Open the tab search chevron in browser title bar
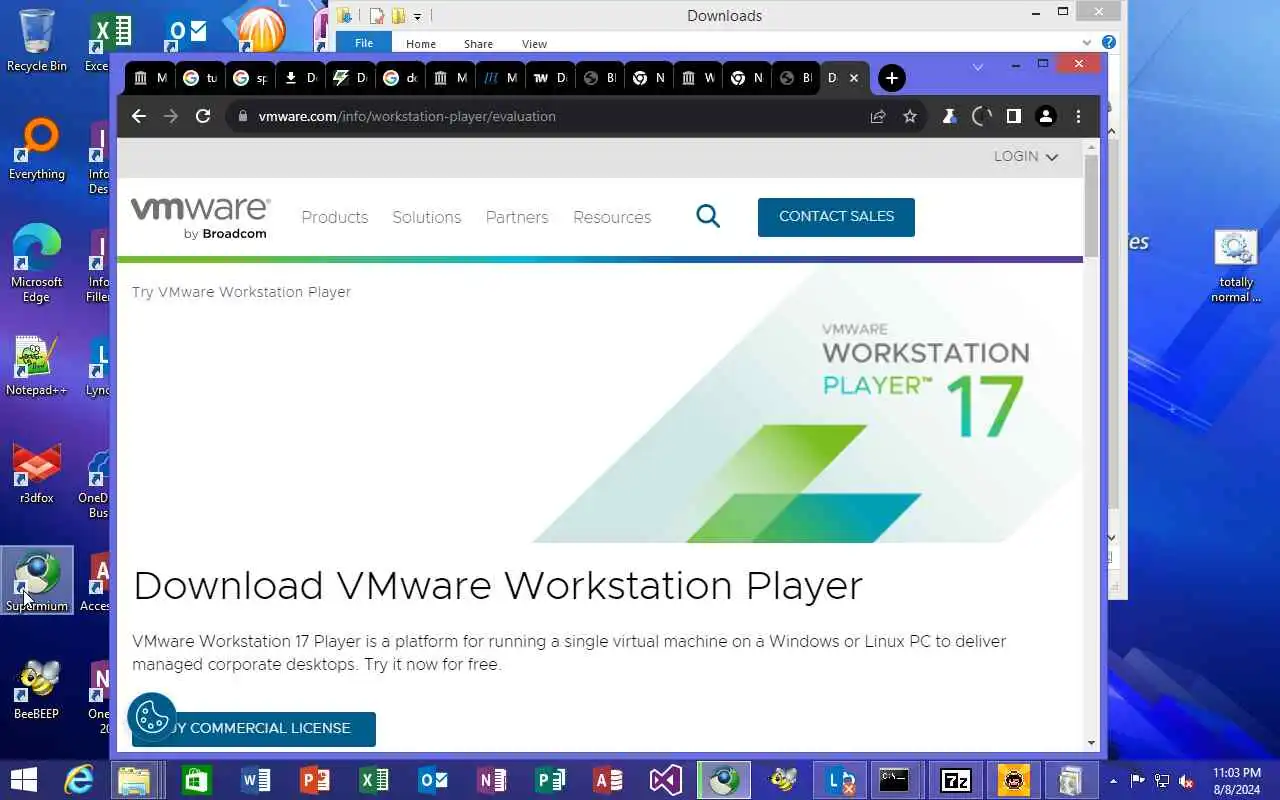1280x800 pixels. tap(978, 67)
